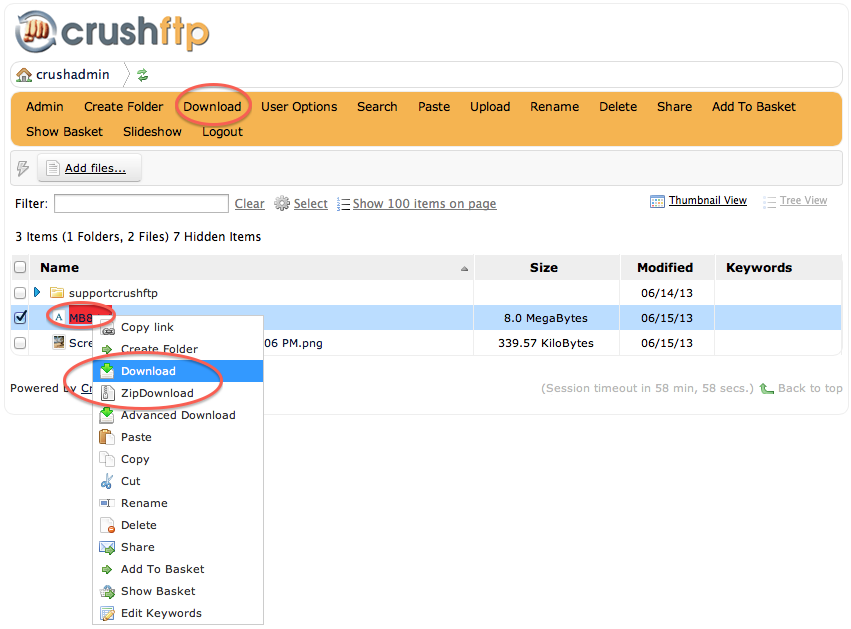
Task: Click Logout in the toolbar
Action: tap(223, 132)
